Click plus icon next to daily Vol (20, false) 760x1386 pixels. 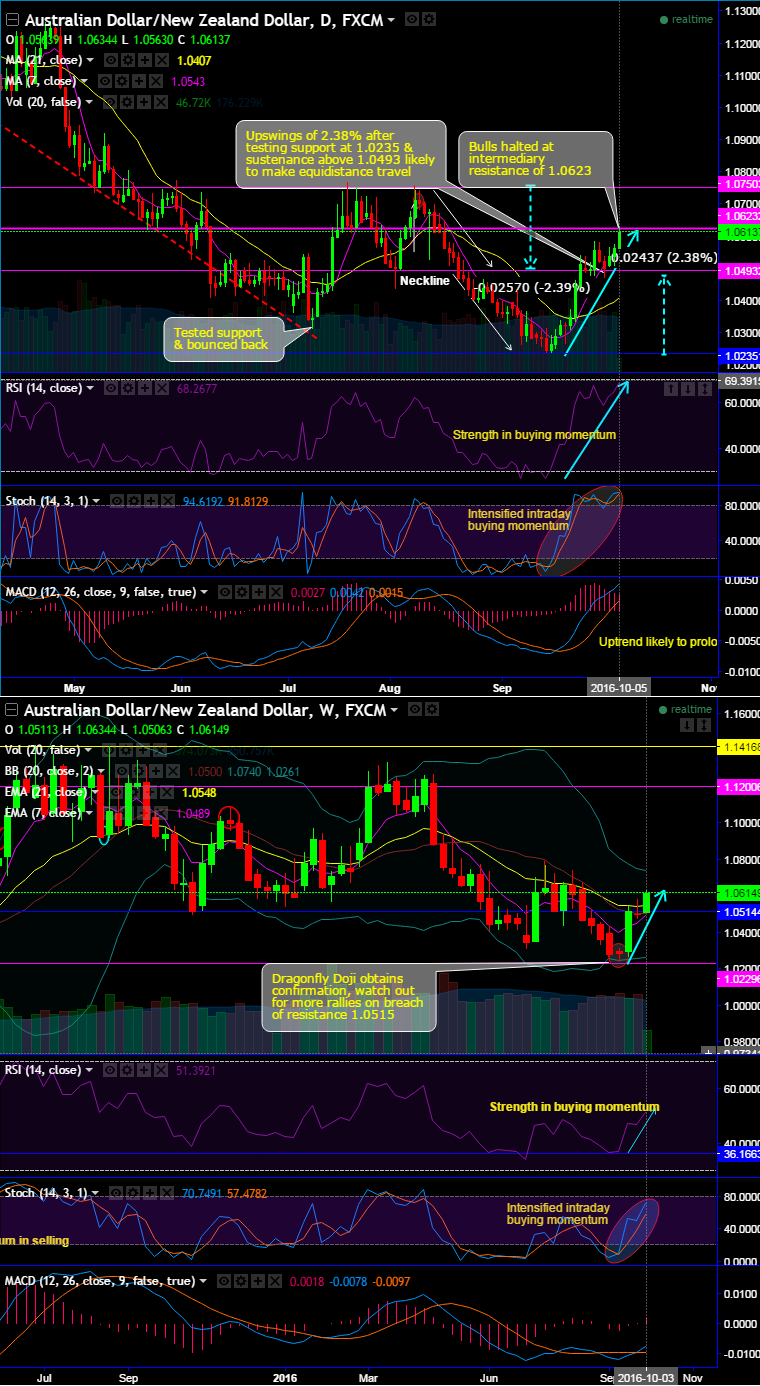(146, 102)
